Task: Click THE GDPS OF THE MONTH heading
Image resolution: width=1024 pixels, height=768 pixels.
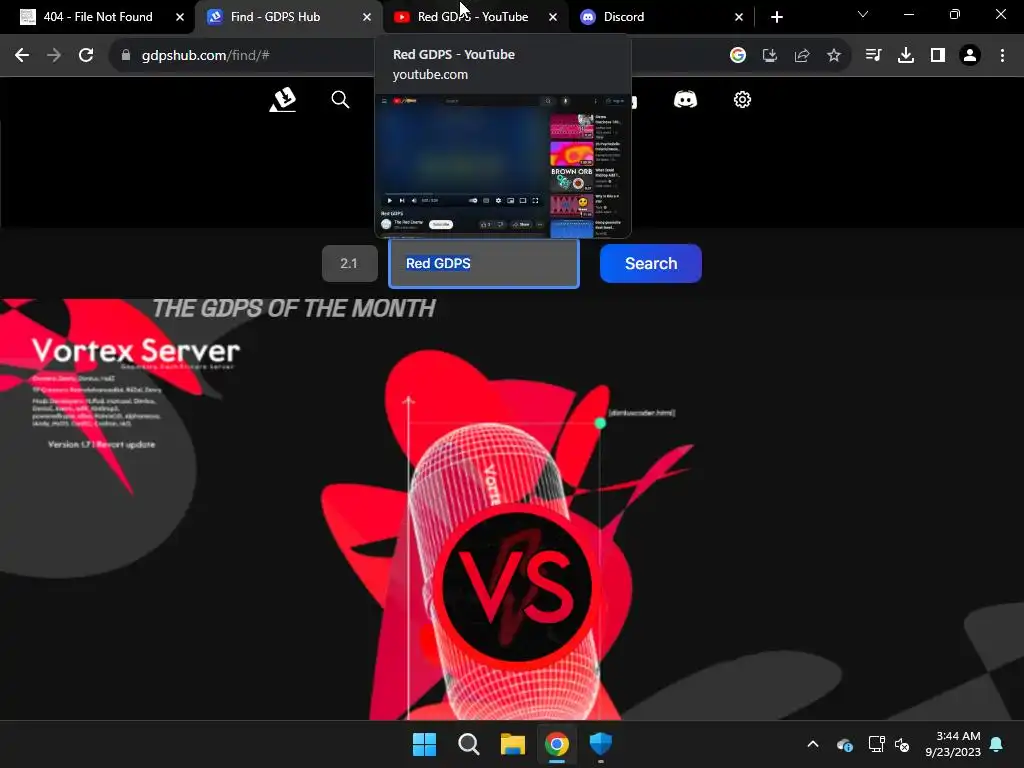Action: click(294, 308)
